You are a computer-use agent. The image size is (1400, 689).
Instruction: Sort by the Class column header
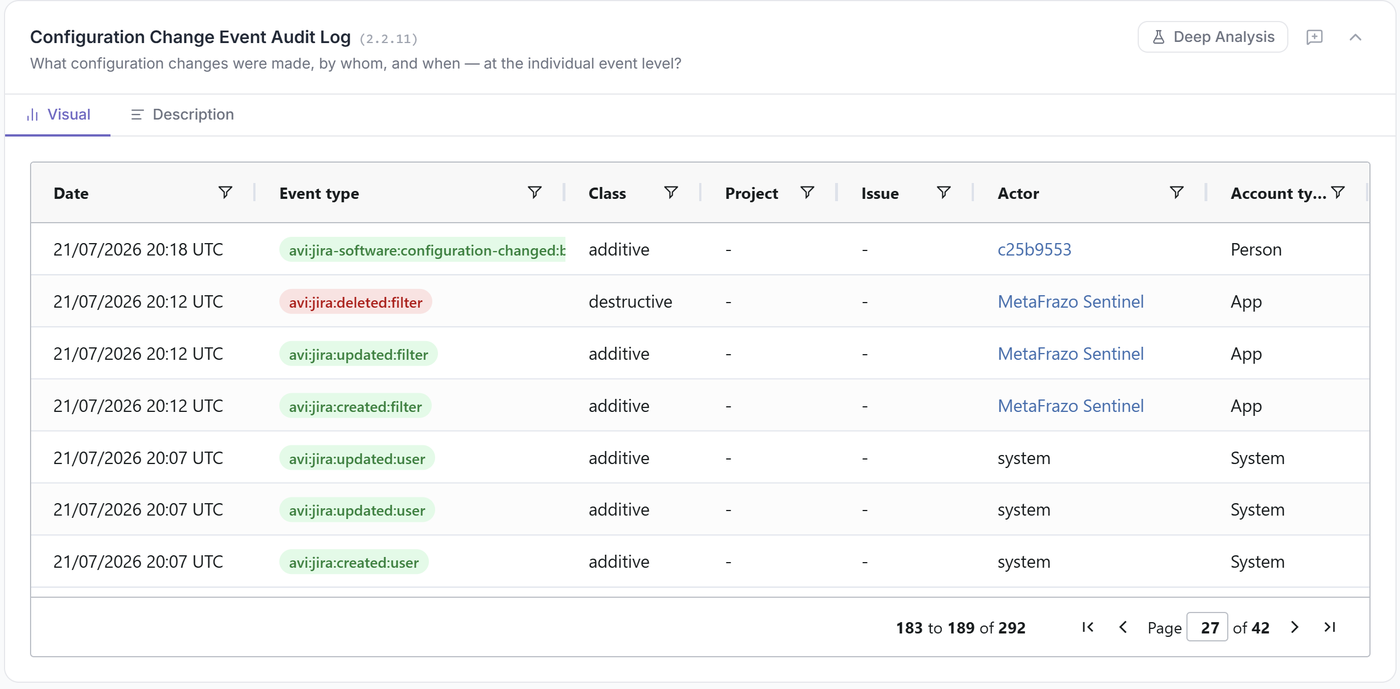607,193
